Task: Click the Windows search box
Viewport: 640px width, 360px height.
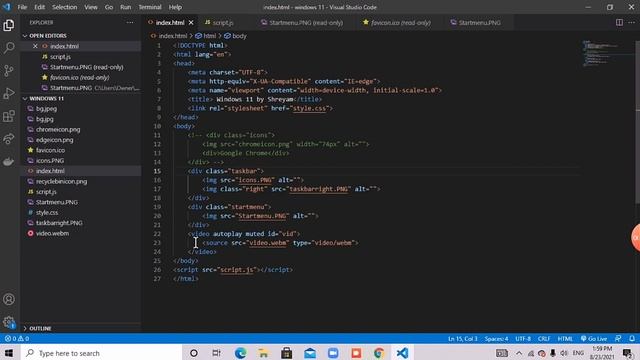Action: coord(101,353)
